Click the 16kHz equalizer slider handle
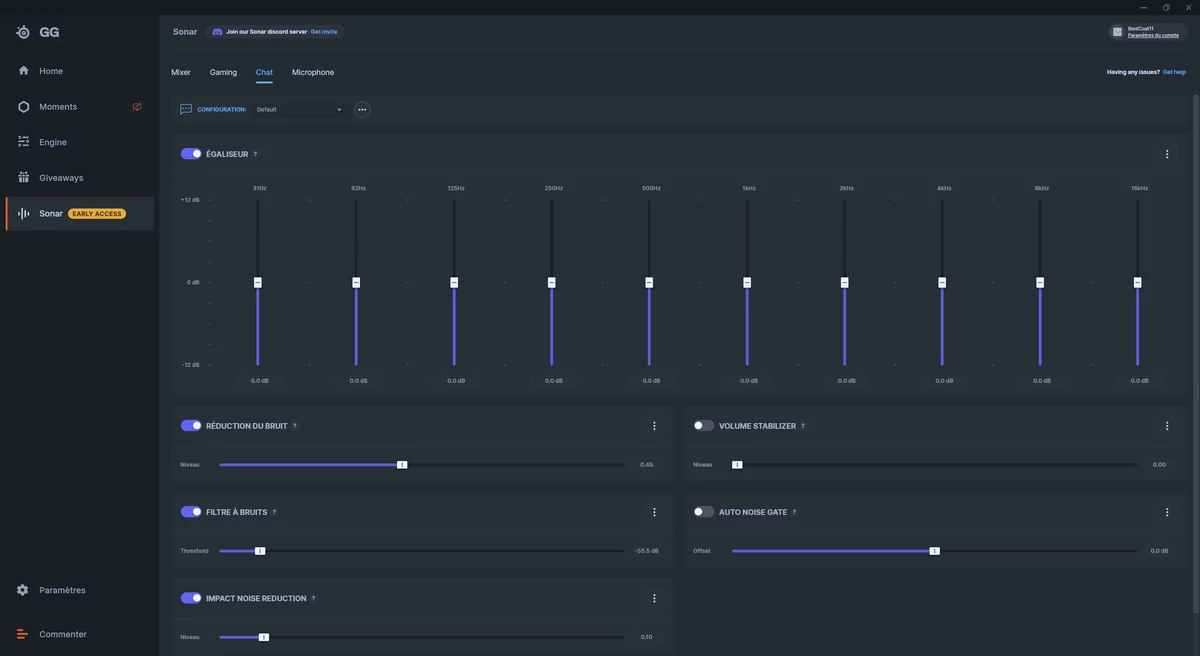This screenshot has width=1200, height=656. 1138,283
